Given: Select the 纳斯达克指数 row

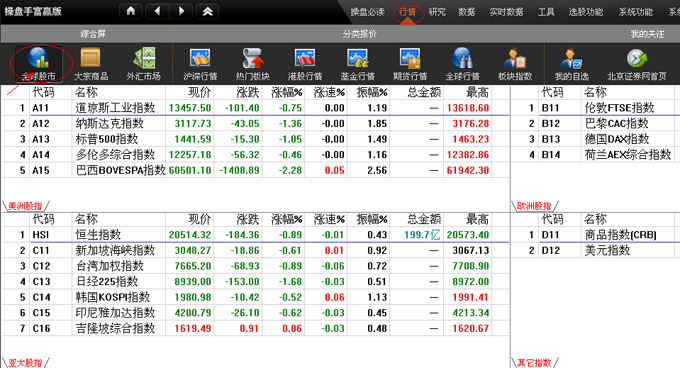Looking at the screenshot, I should tap(255, 124).
